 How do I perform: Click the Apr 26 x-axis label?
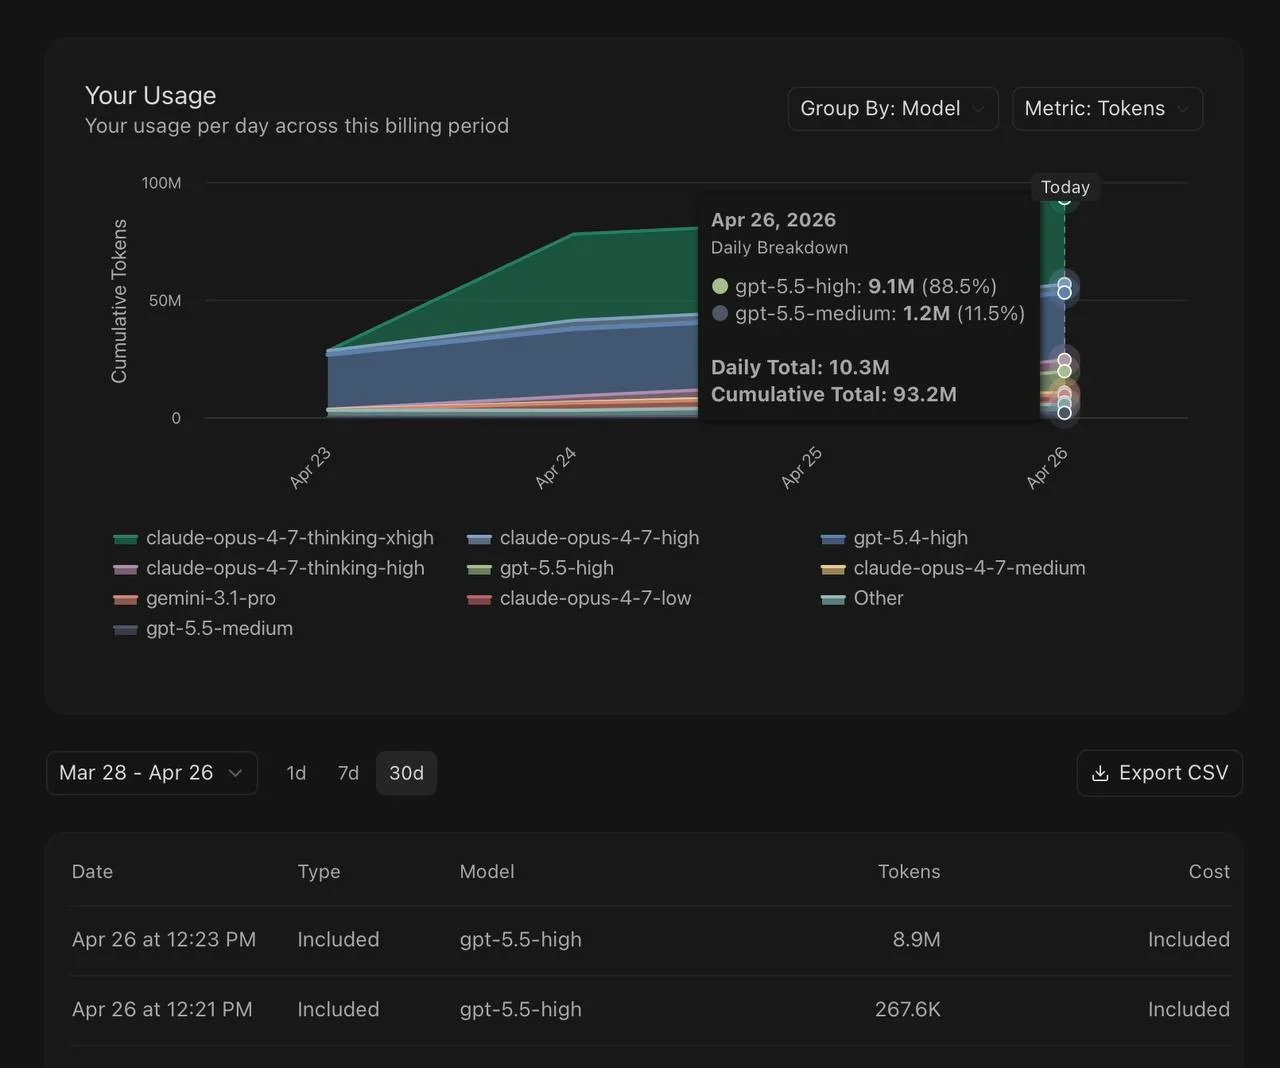(1047, 468)
